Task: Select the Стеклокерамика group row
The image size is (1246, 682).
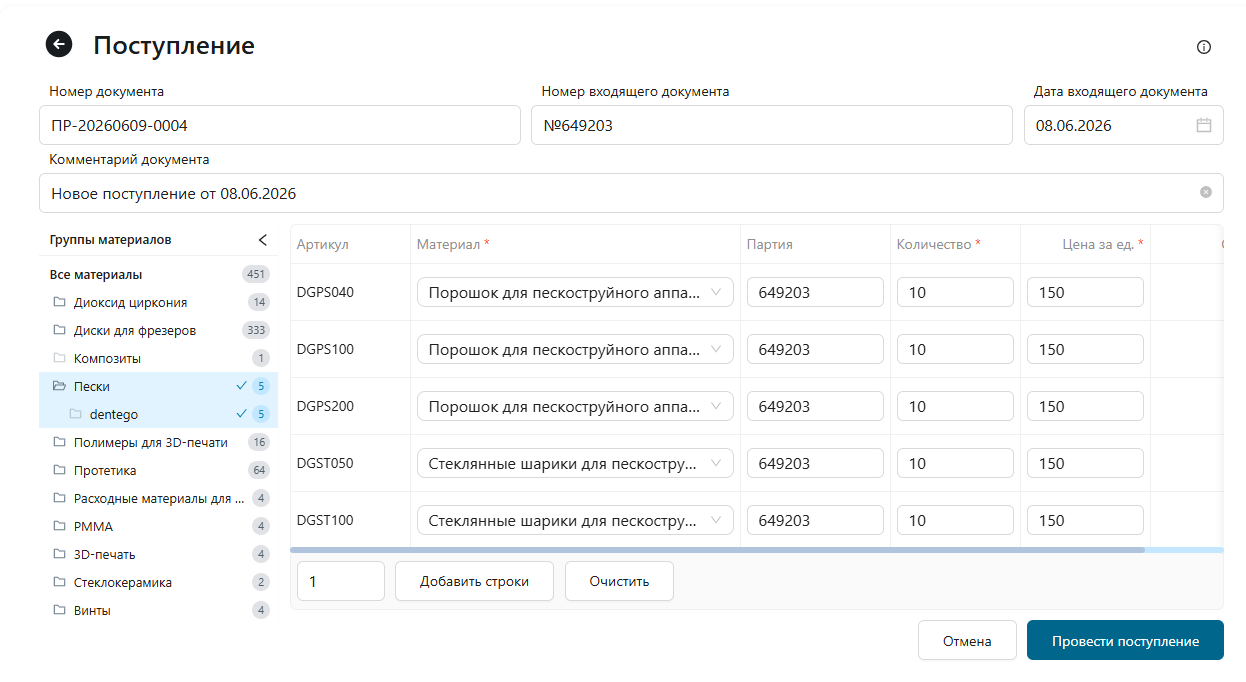Action: coord(158,582)
